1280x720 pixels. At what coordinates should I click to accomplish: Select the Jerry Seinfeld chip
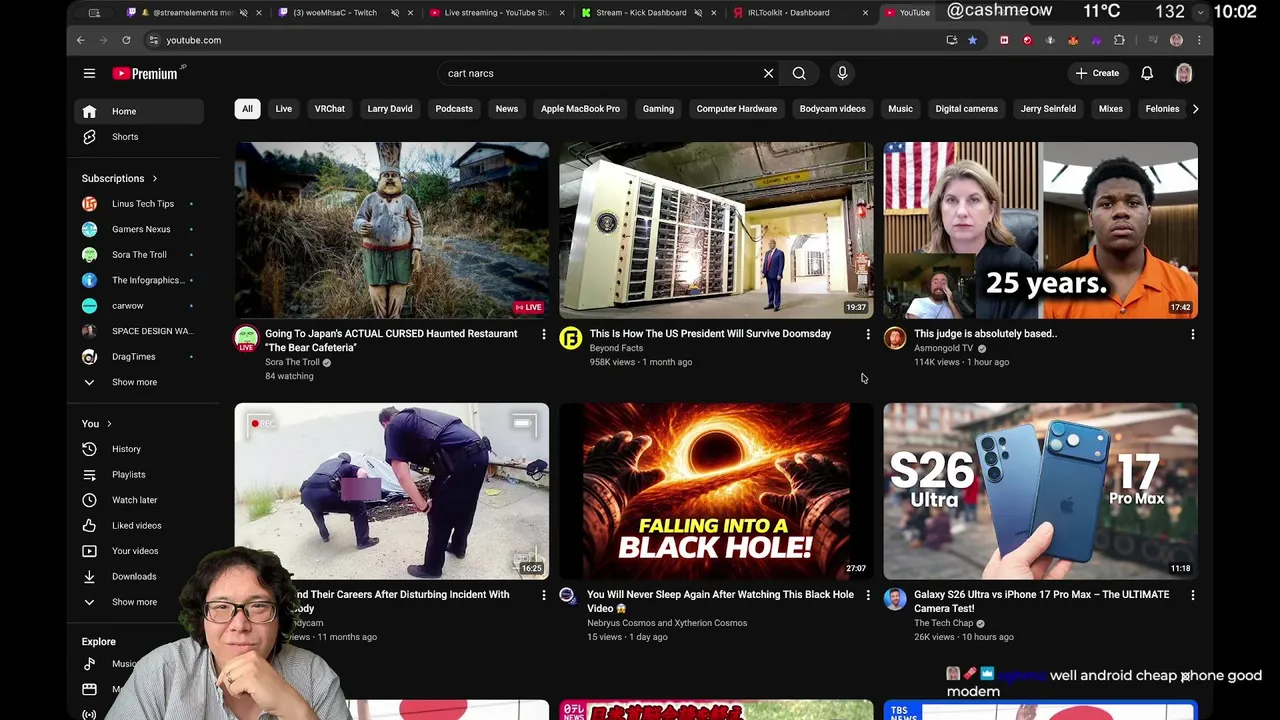click(x=1048, y=109)
